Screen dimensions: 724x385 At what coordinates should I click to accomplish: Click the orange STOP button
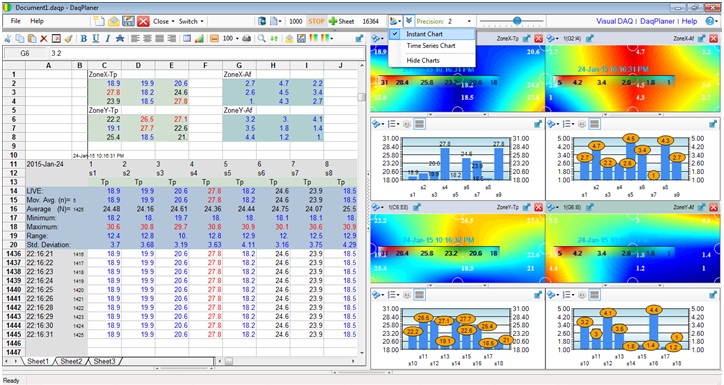pyautogui.click(x=316, y=21)
